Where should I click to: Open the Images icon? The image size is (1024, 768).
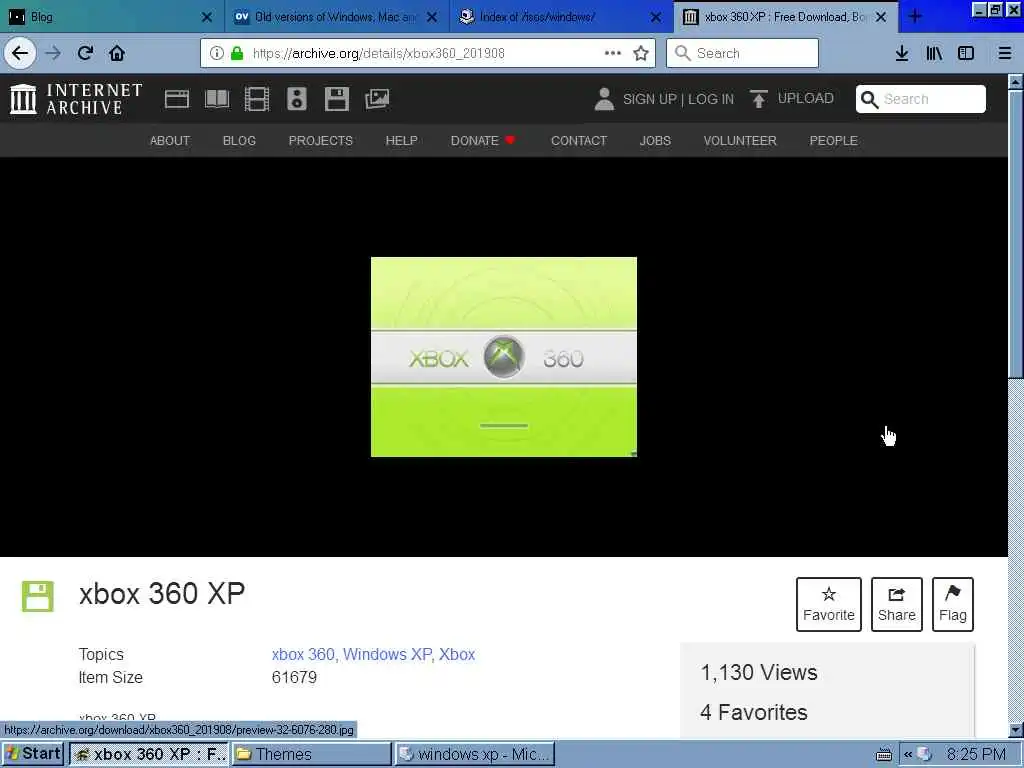pos(377,99)
